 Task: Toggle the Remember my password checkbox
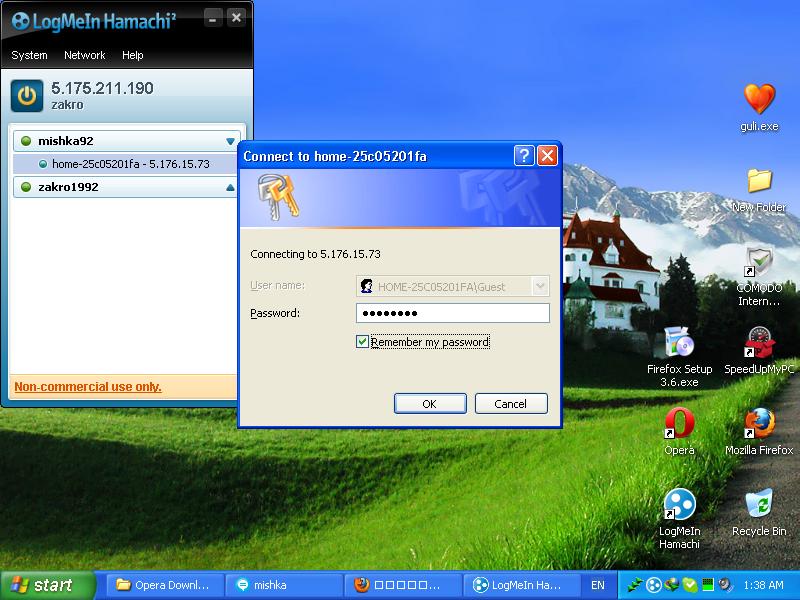pos(362,341)
